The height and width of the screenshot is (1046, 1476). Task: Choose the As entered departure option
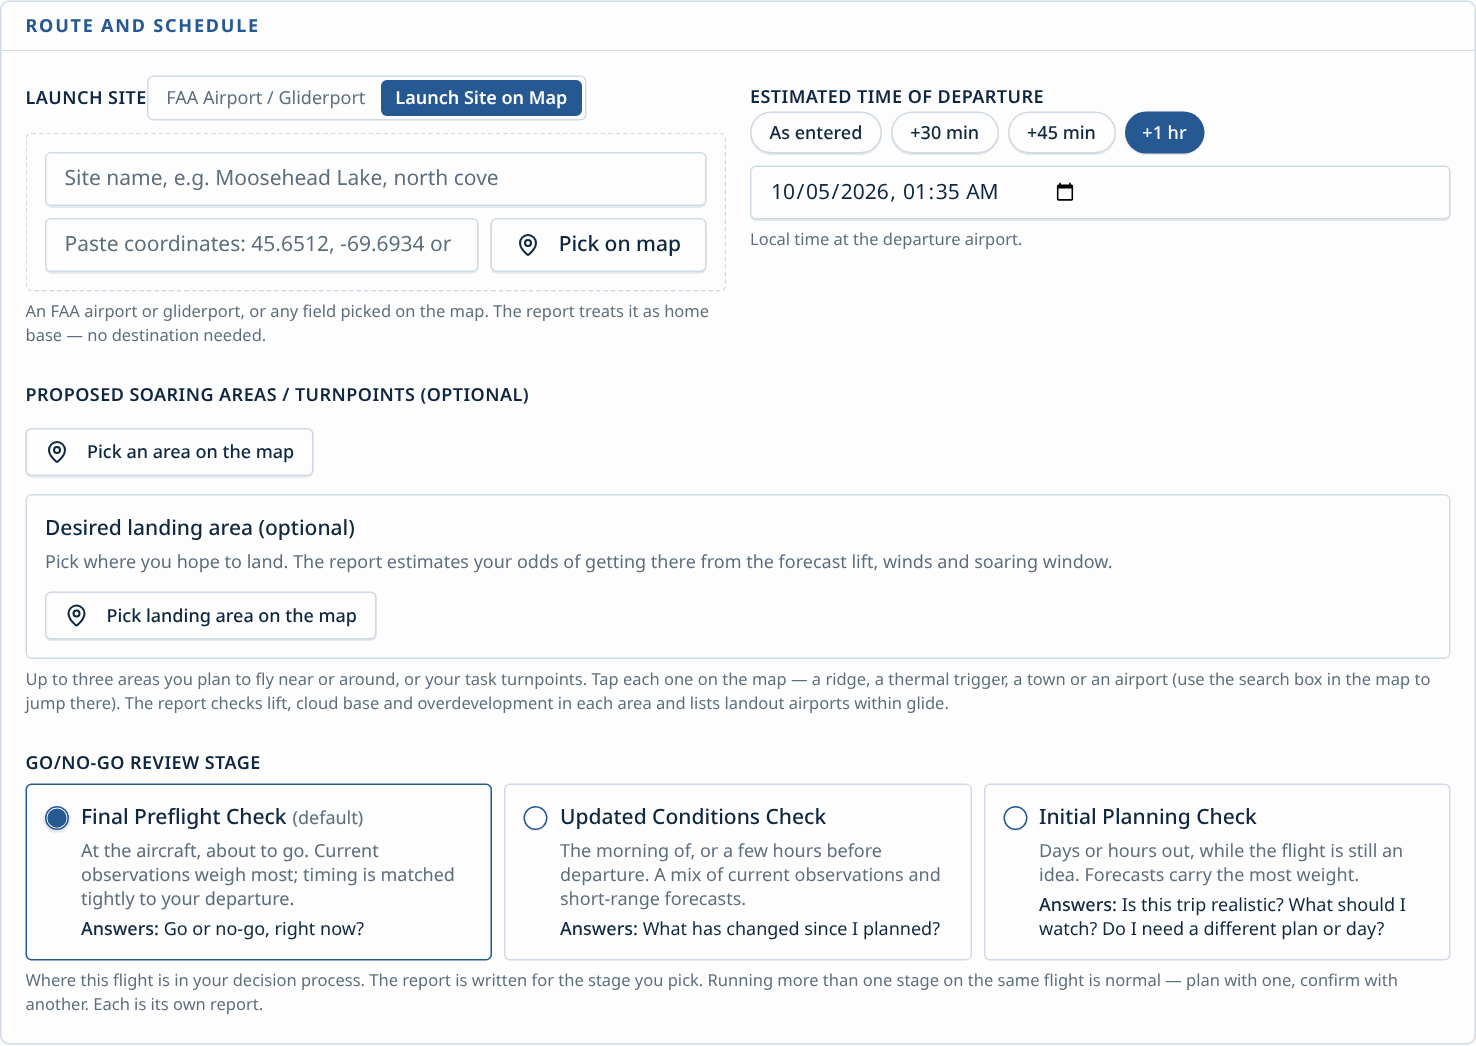pos(816,133)
